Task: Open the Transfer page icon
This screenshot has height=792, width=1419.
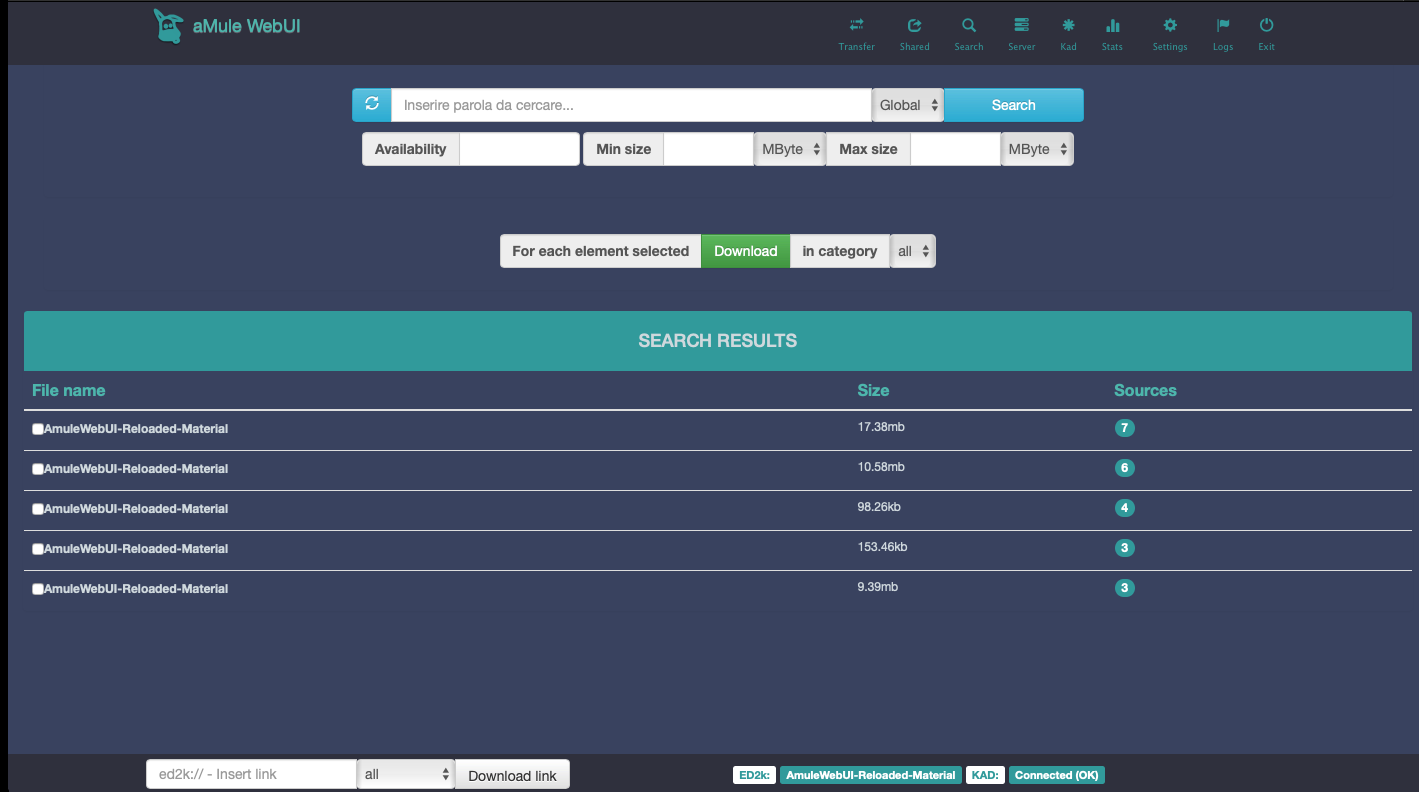Action: [856, 25]
